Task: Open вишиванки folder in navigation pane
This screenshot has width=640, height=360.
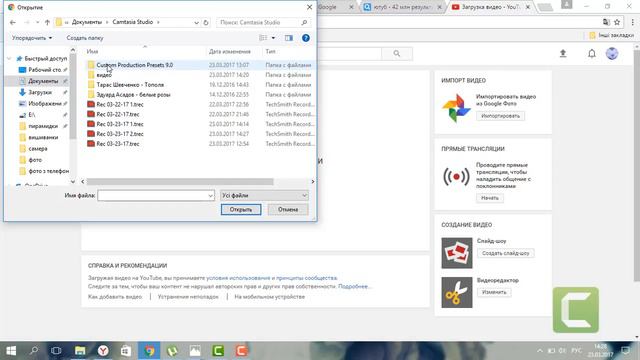Action: (43, 138)
